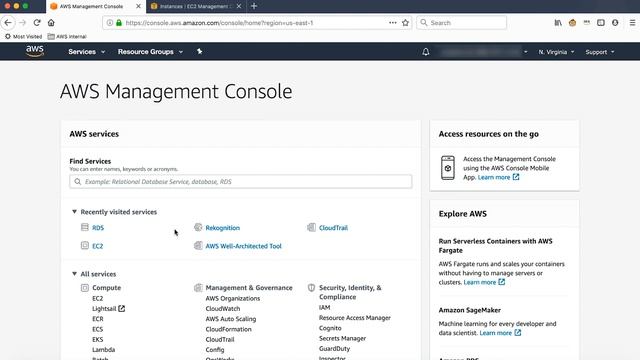Click the Management & Governance icon
640x360 pixels.
tap(198, 288)
